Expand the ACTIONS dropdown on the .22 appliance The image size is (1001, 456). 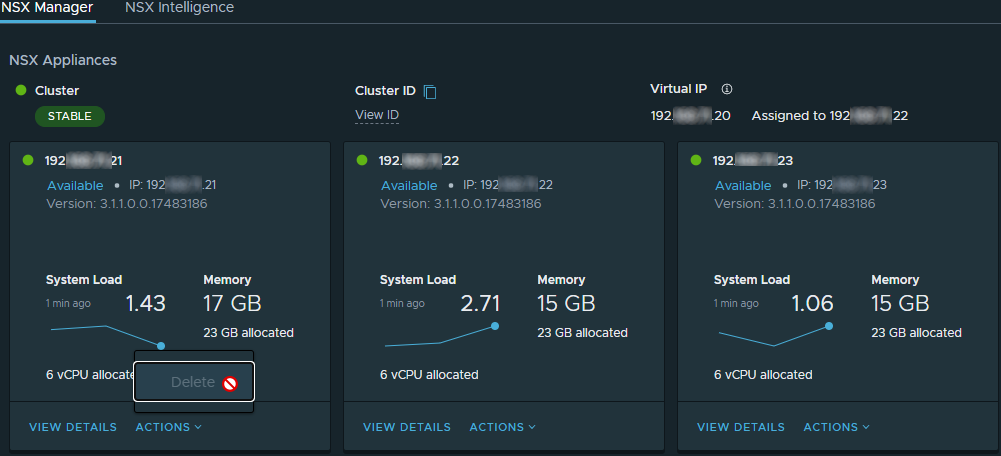coord(502,427)
